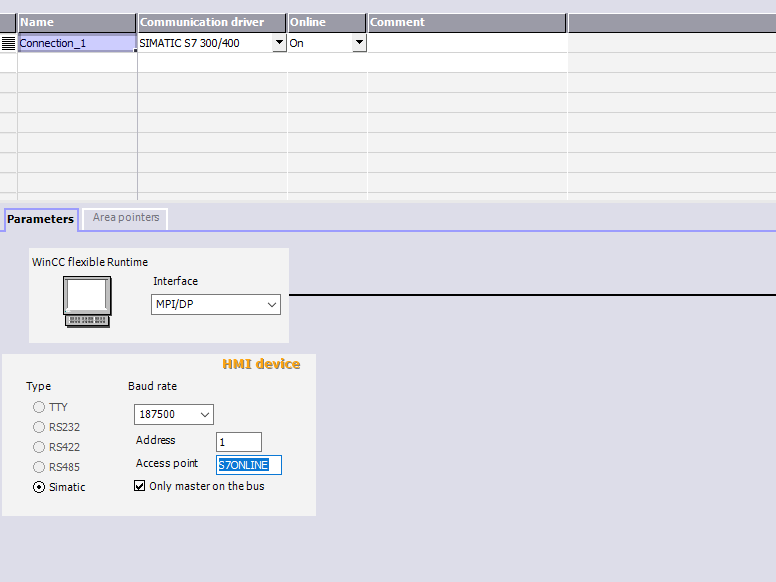Switch to the Parameters tab
This screenshot has height=582, width=776.
pos(41,219)
